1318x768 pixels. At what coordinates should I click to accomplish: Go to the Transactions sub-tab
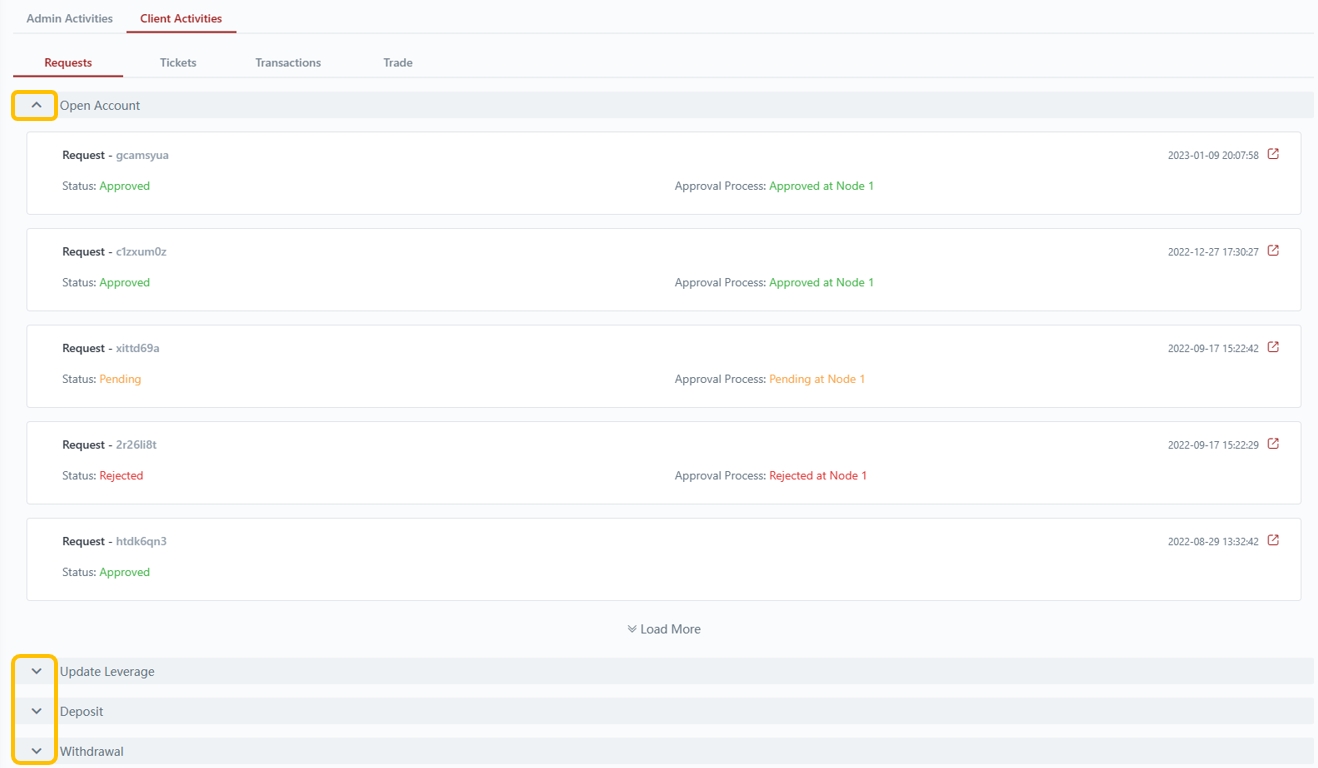[x=288, y=62]
